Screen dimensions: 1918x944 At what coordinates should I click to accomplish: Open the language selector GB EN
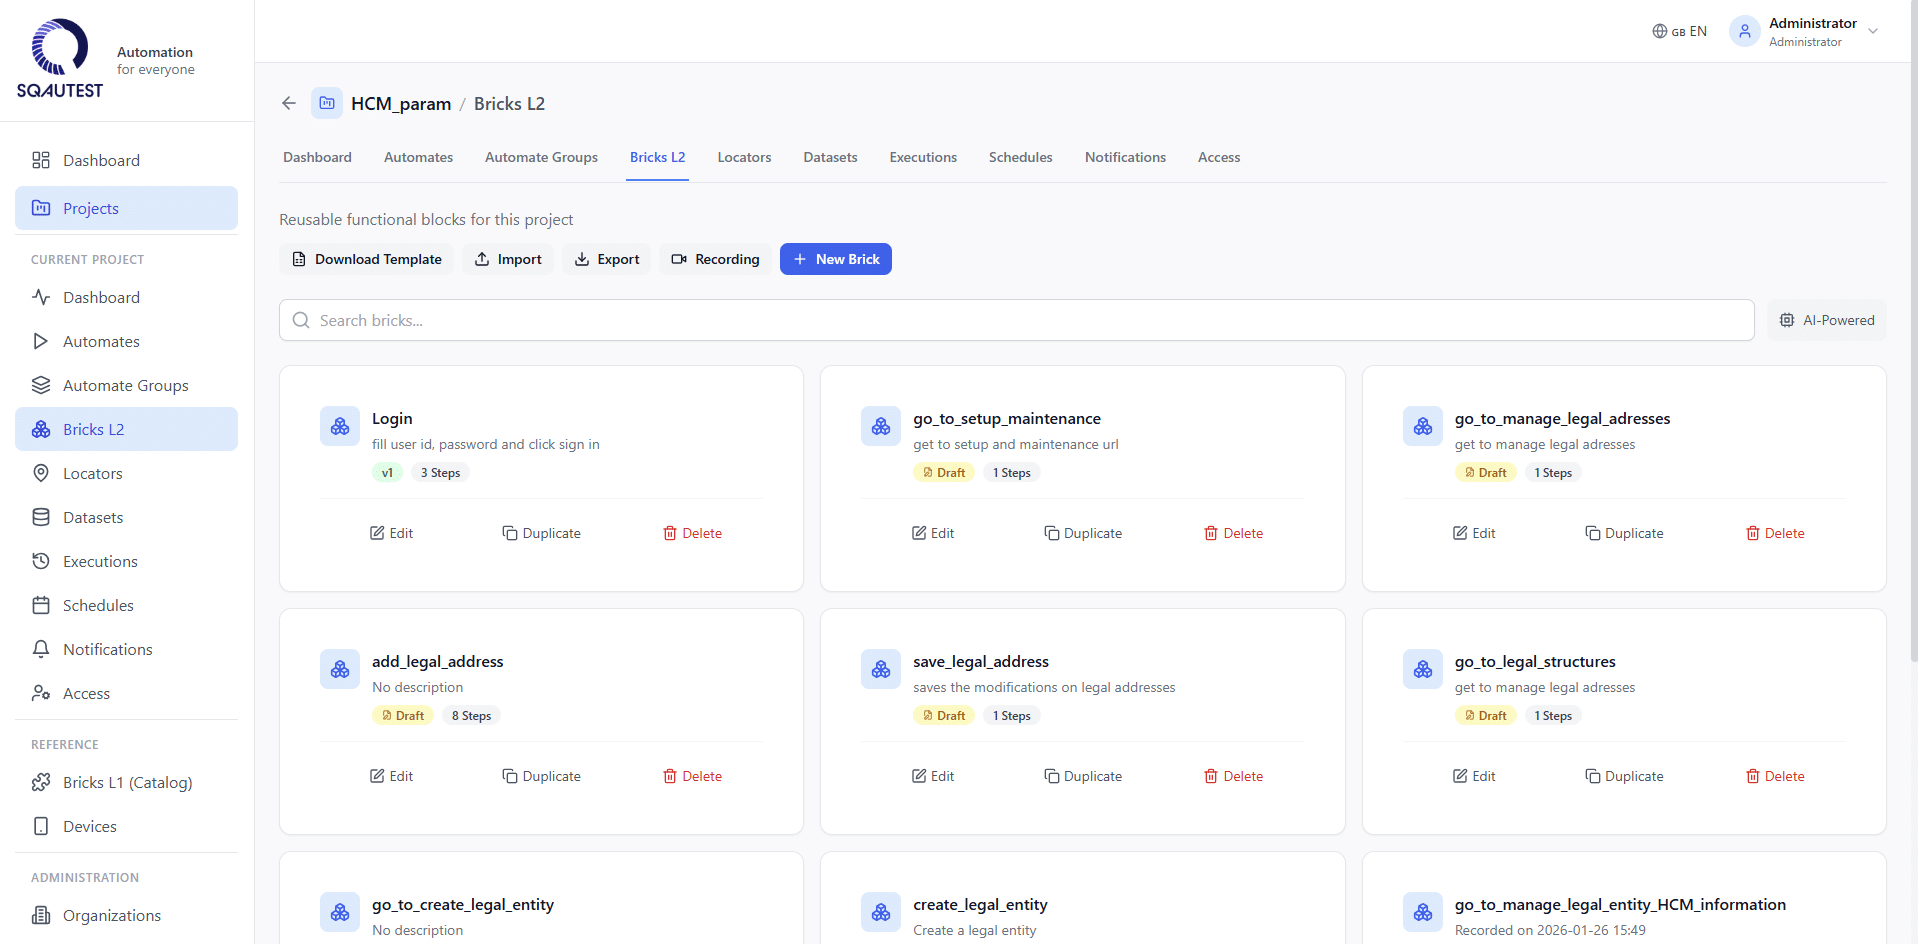click(x=1680, y=31)
